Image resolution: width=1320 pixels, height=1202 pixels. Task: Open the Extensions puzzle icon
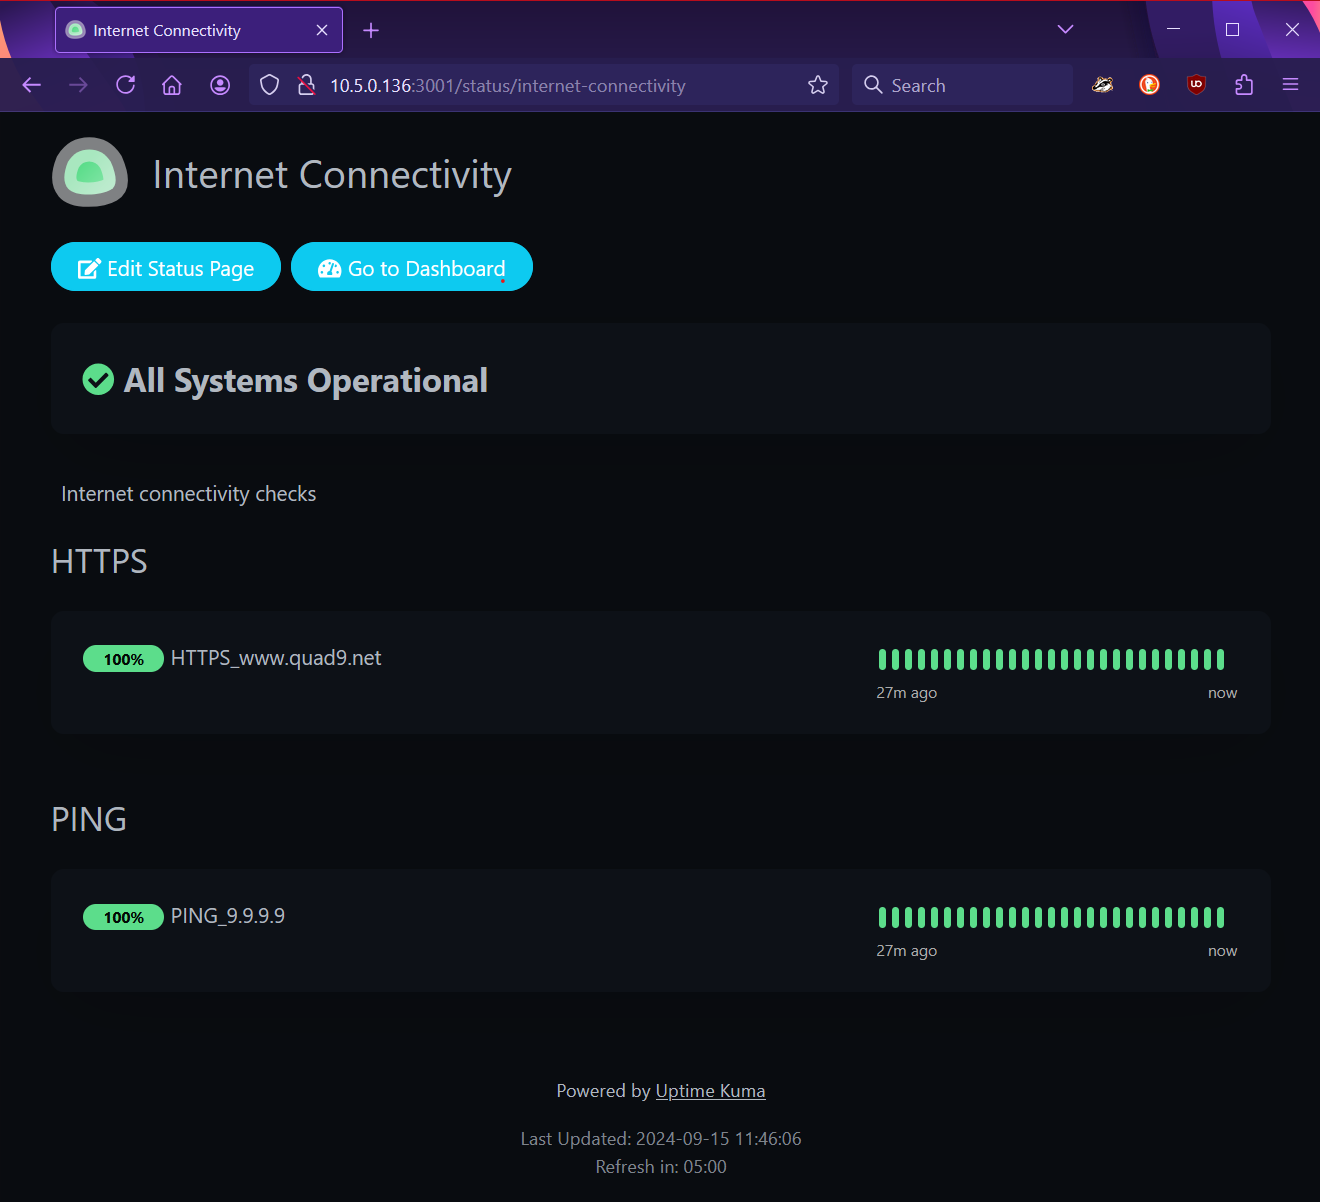tap(1243, 85)
